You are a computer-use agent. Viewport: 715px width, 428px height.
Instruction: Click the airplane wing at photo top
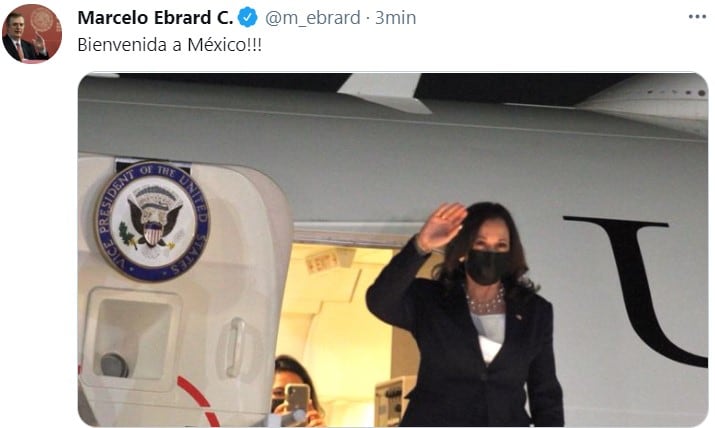pyautogui.click(x=384, y=93)
